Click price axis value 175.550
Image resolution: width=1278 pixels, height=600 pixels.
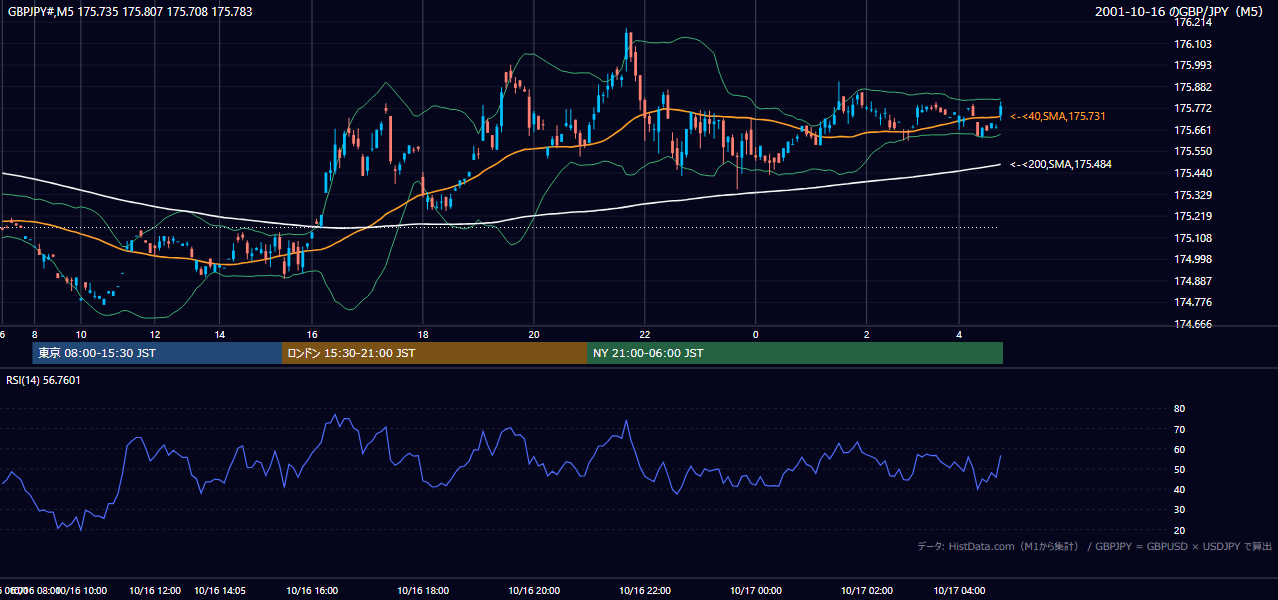point(1193,151)
